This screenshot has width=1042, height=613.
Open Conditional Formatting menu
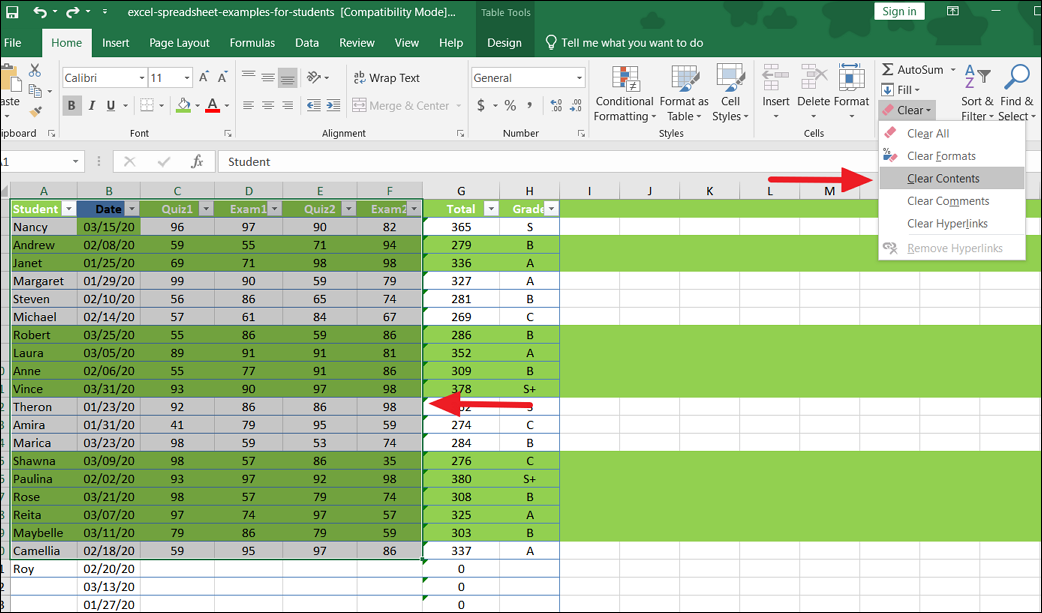click(624, 93)
